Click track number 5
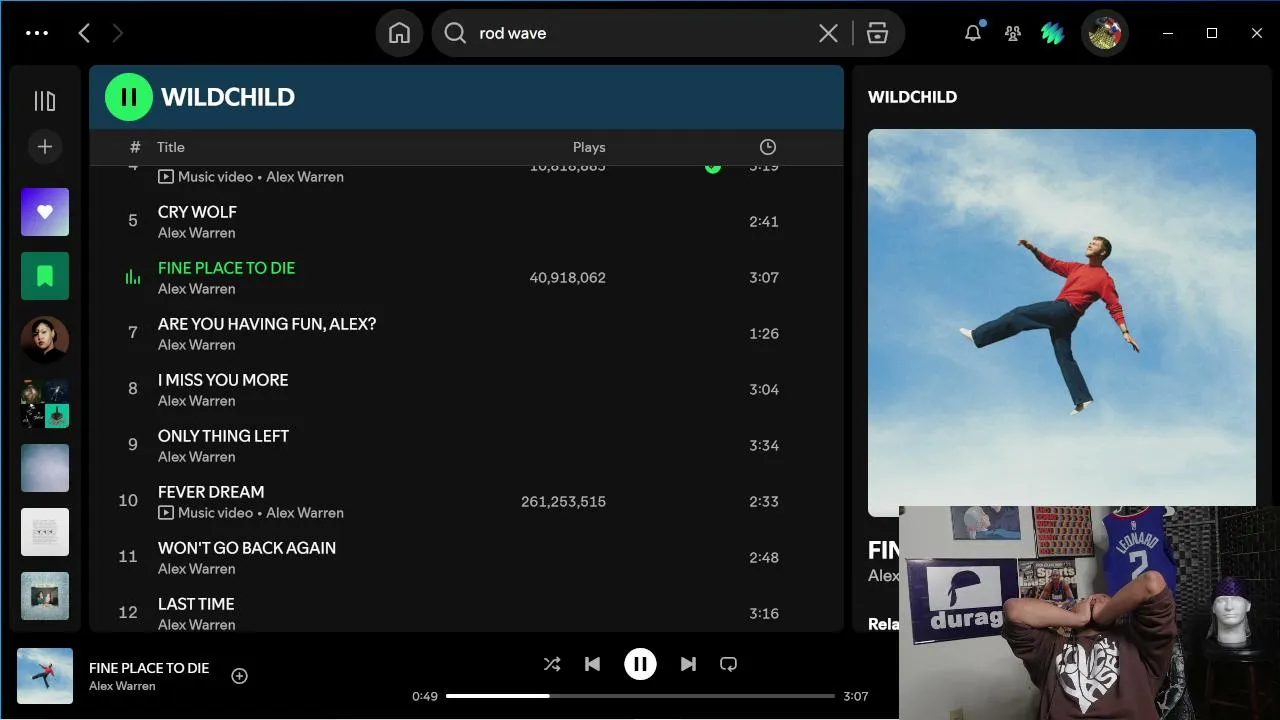 132,221
